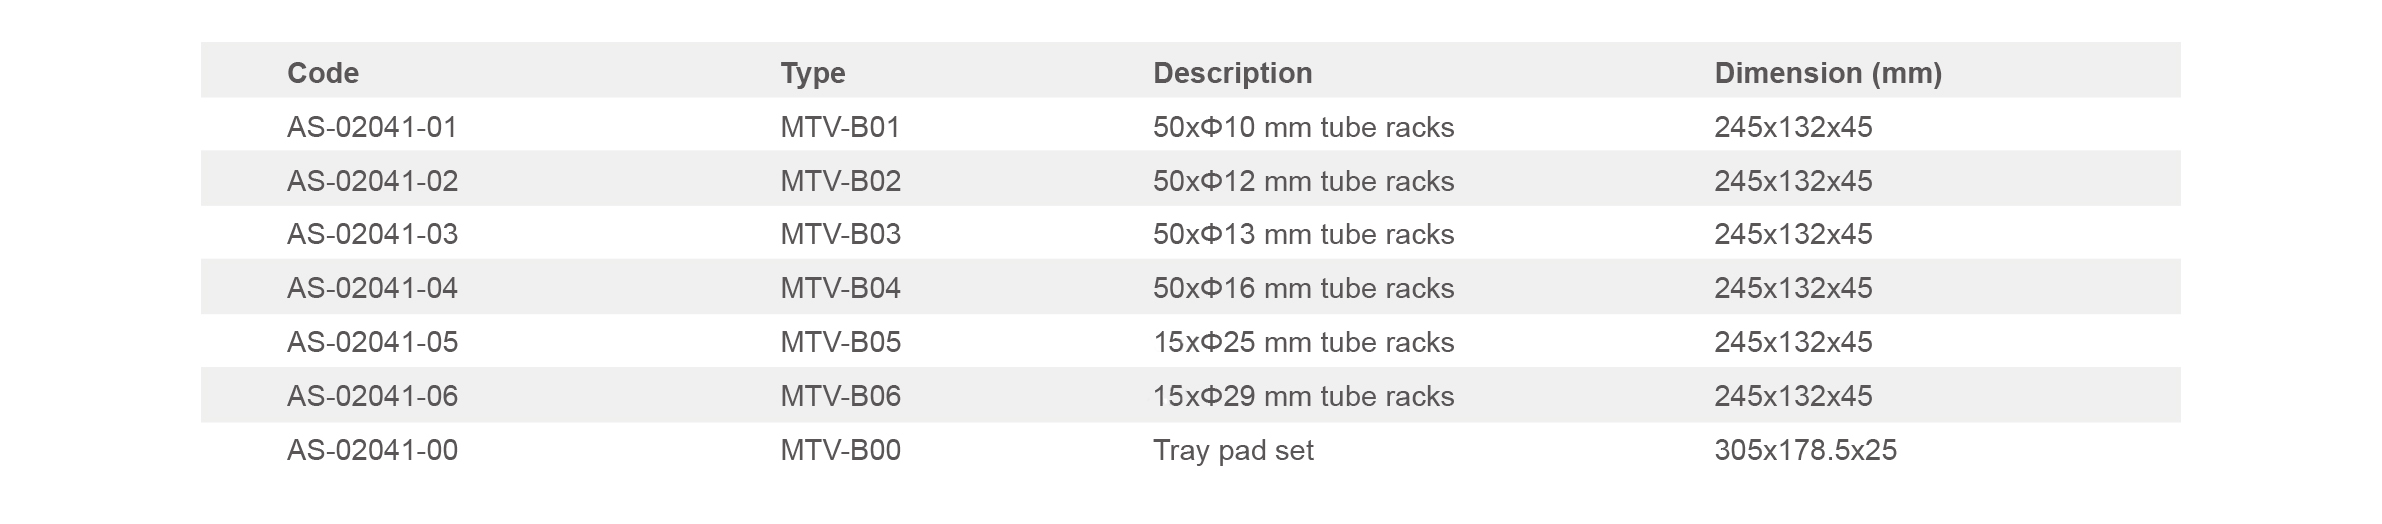Click the 305x178.5x25 dimension cell
Viewport: 2382px width, 524px height.
point(1805,450)
